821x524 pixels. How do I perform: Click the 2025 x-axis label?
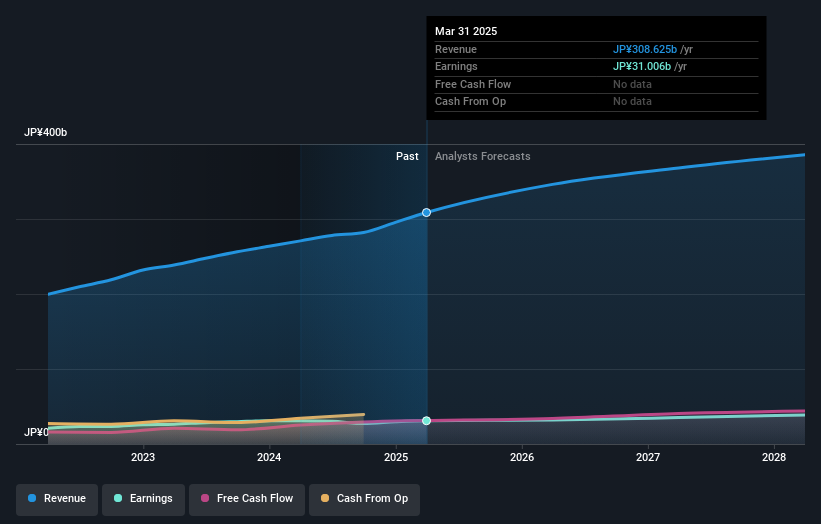pyautogui.click(x=396, y=458)
